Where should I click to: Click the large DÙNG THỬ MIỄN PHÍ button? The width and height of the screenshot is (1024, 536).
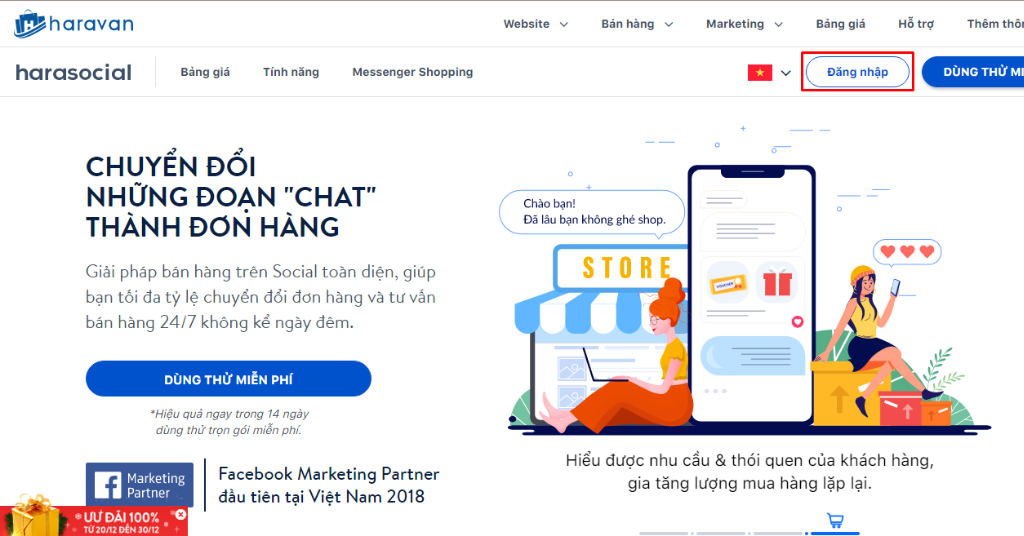pos(229,379)
